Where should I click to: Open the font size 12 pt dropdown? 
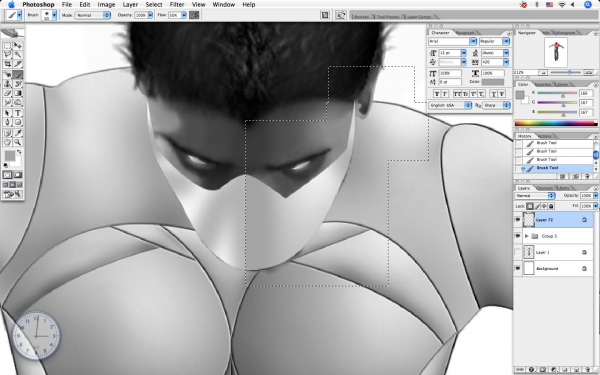click(463, 53)
